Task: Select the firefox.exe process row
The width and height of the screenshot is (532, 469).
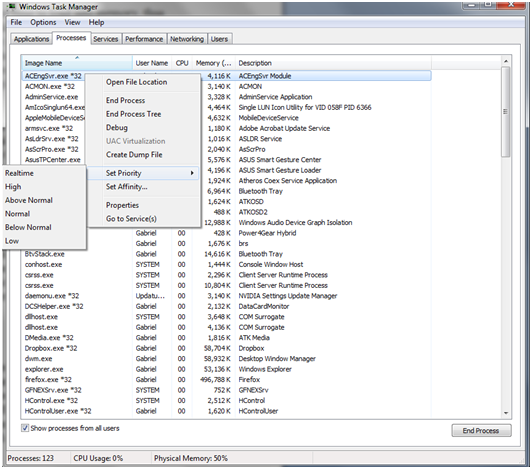Action: pos(227,379)
